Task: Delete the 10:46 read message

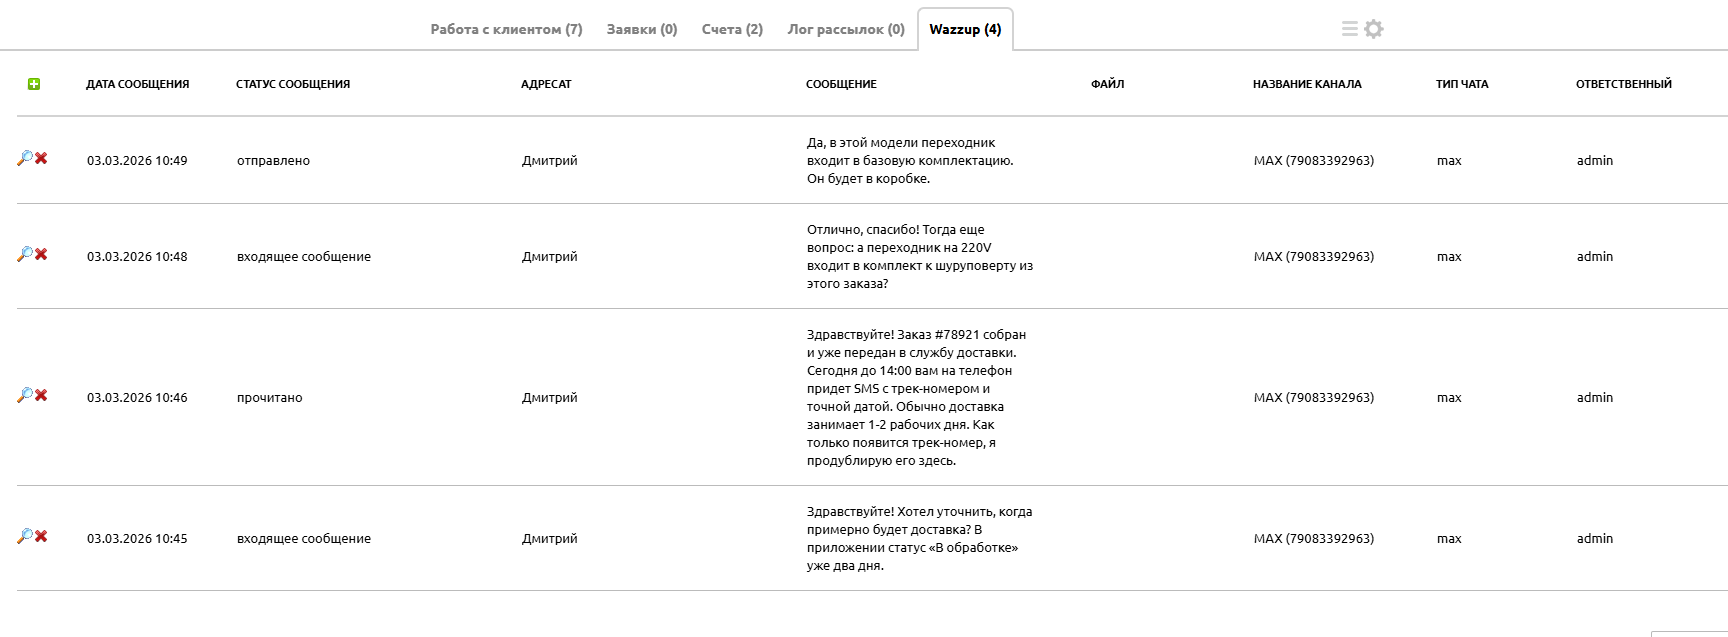Action: pos(42,395)
